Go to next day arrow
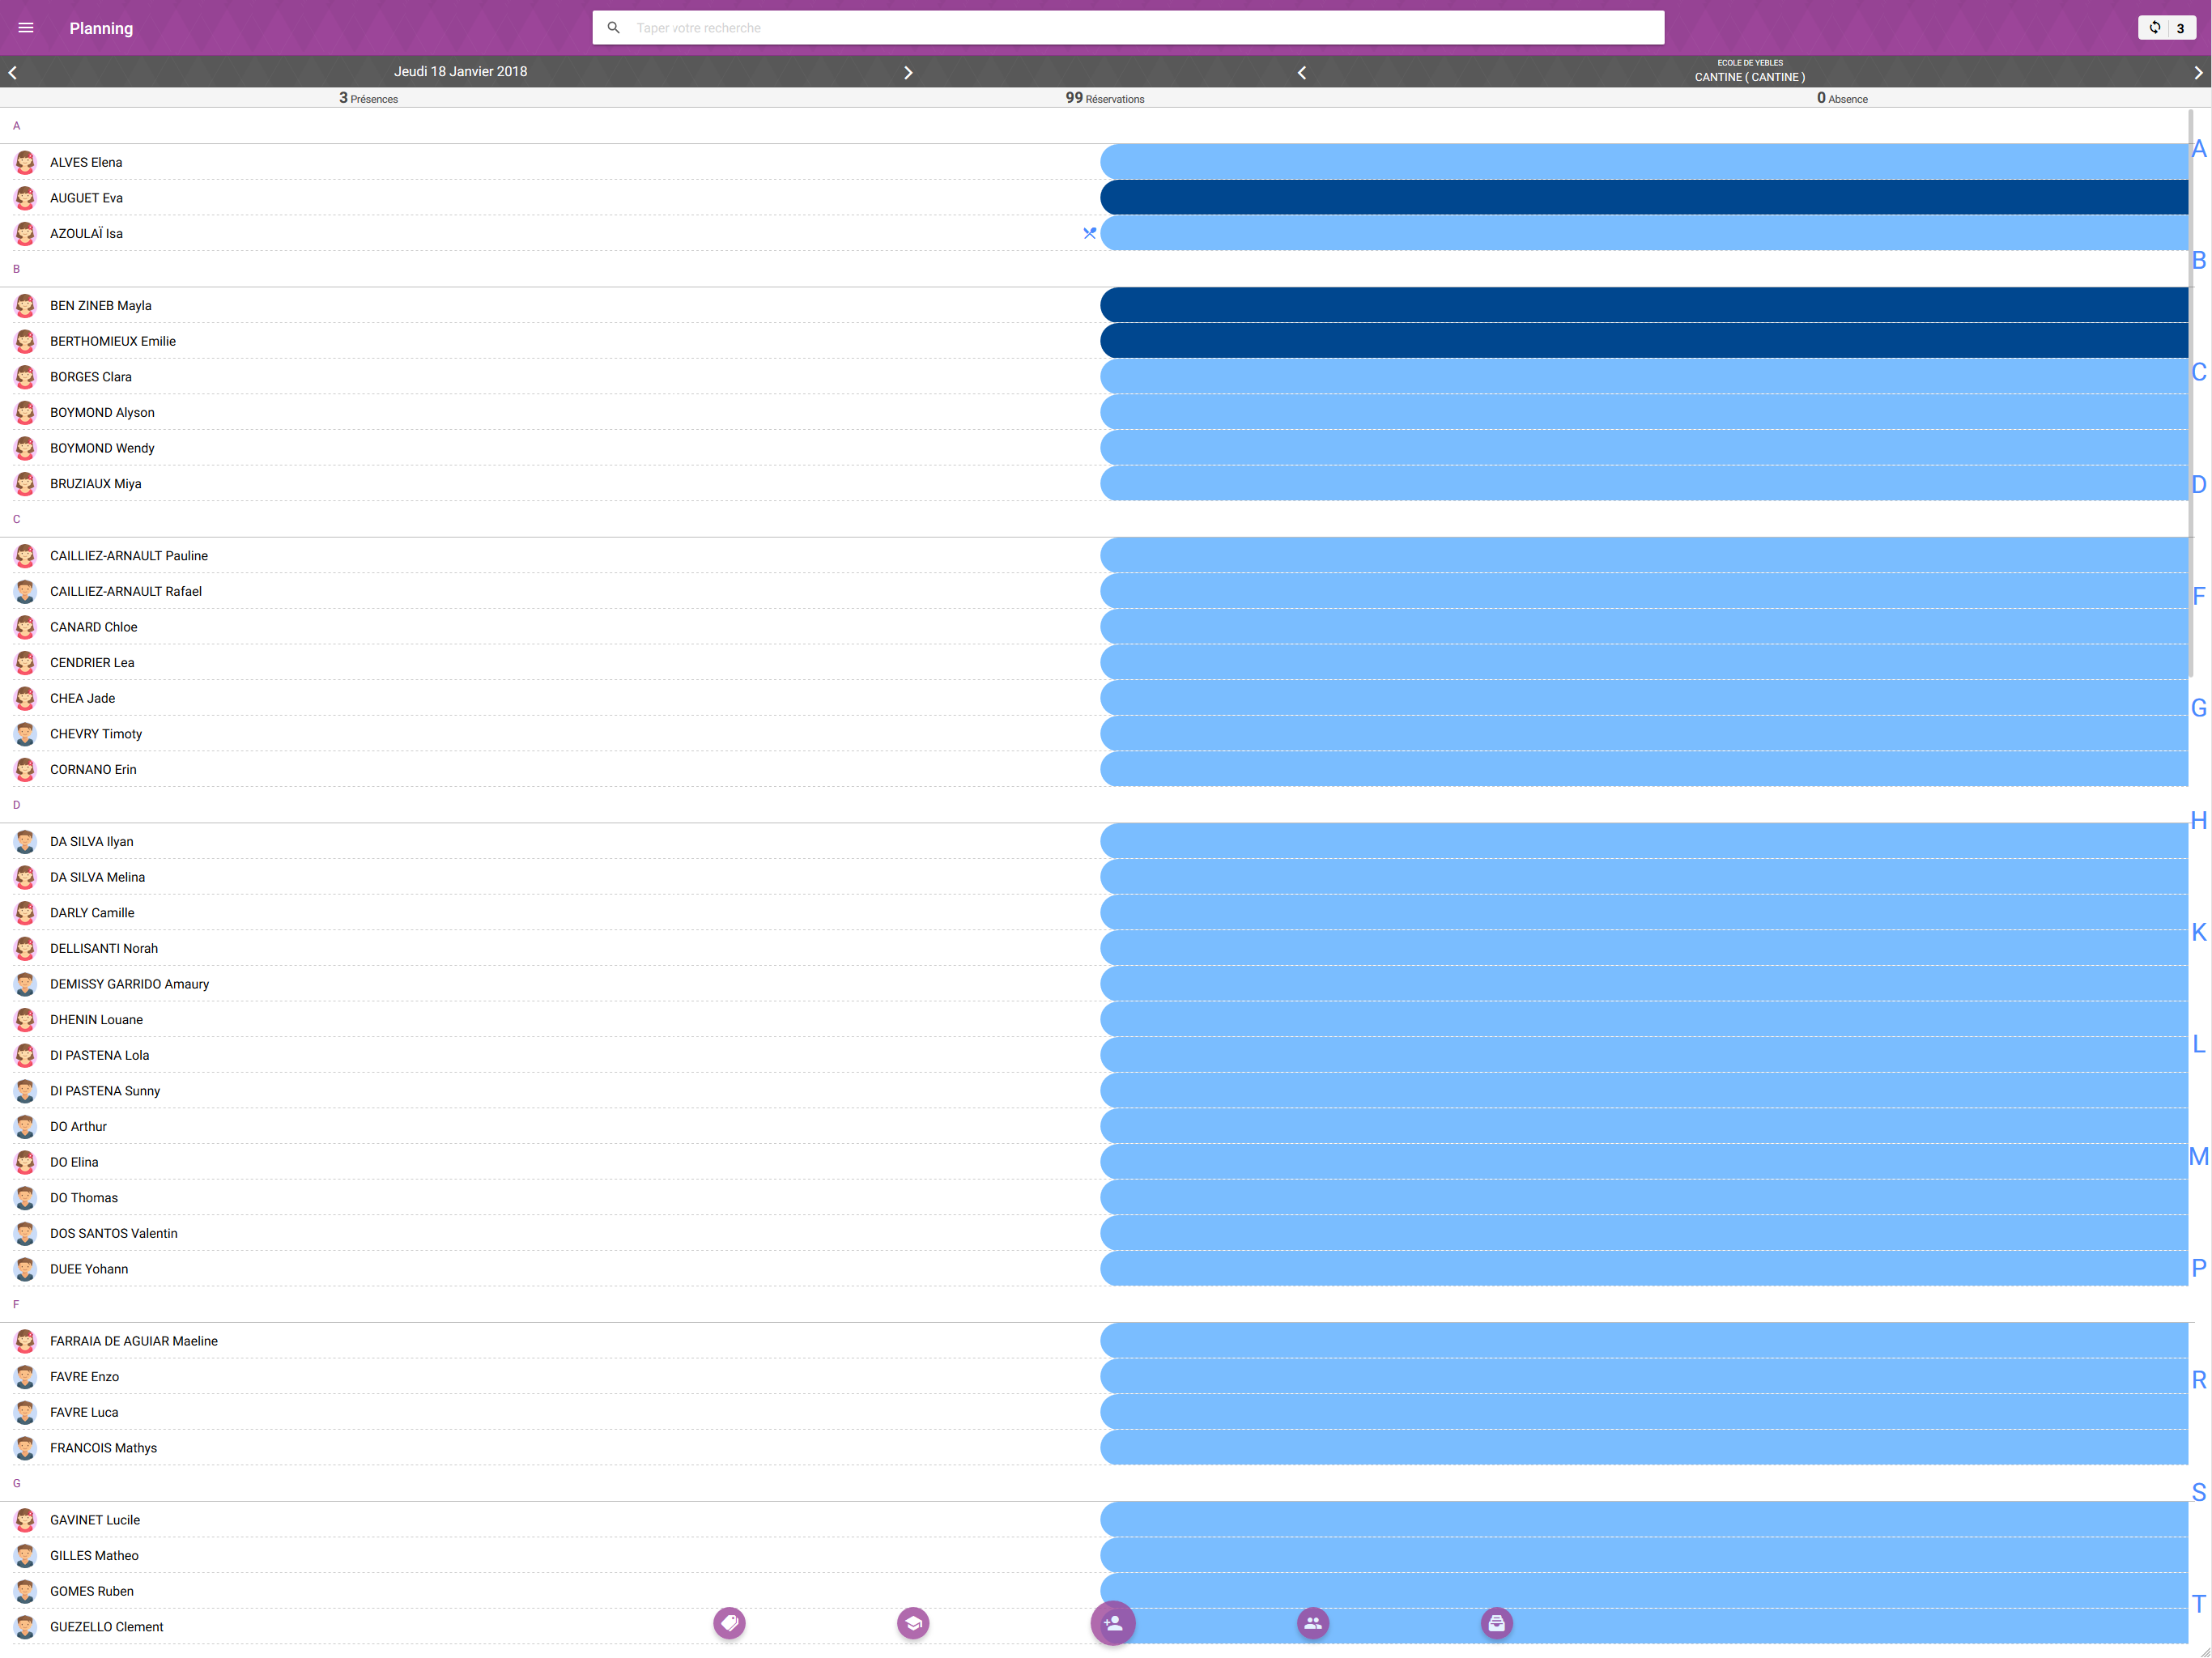This screenshot has width=2212, height=1658. click(x=908, y=72)
